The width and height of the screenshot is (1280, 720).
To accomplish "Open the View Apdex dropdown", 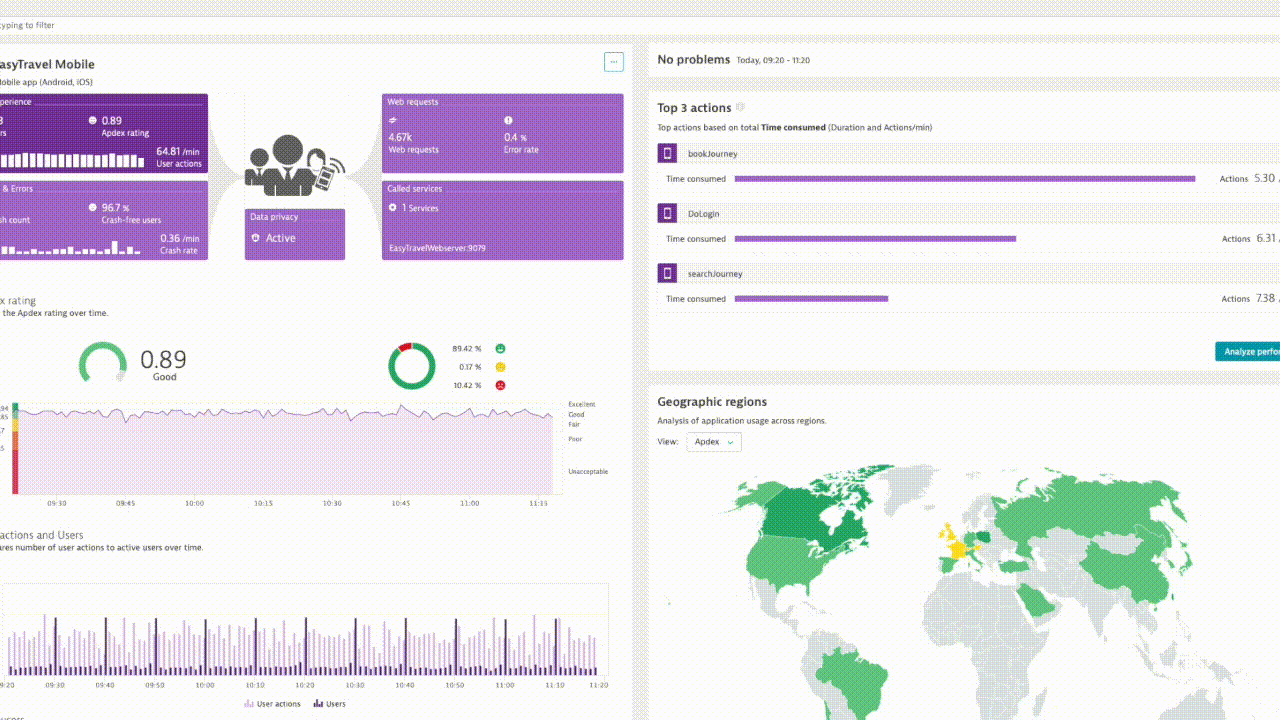I will (x=713, y=441).
